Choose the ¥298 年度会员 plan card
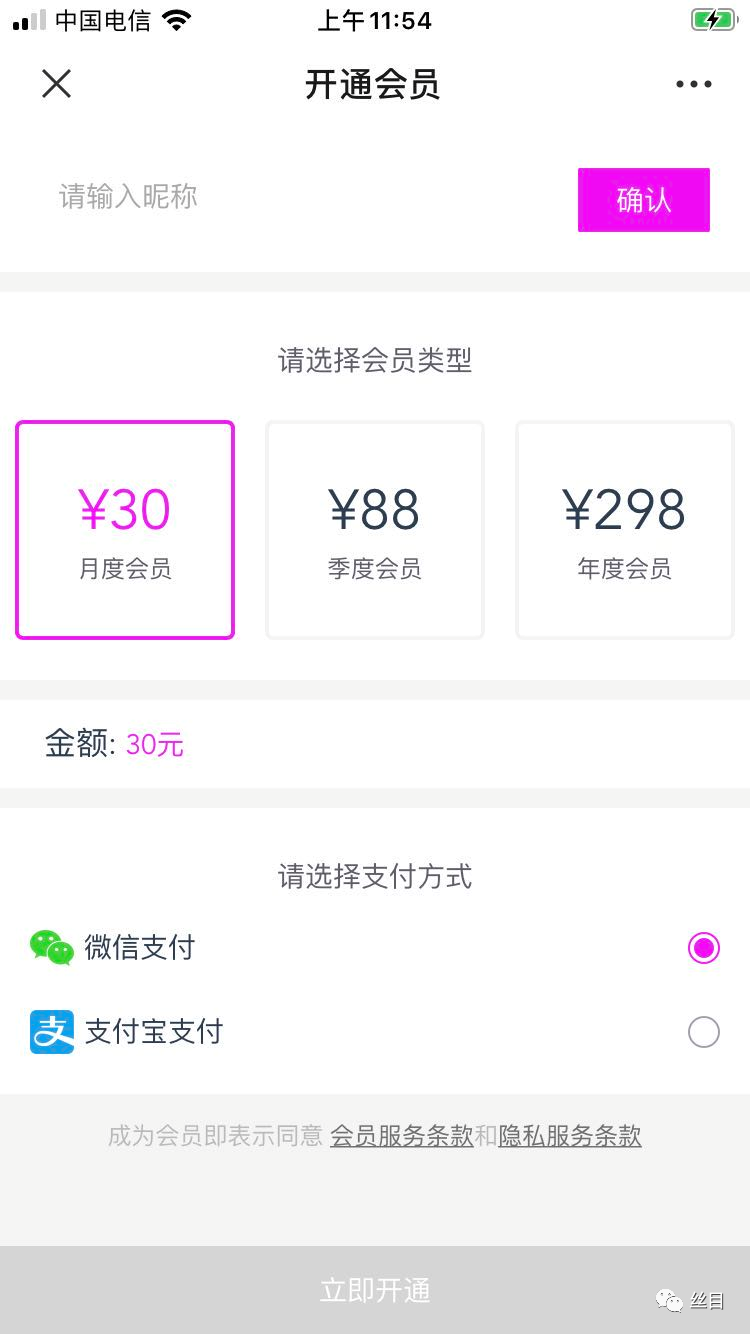The width and height of the screenshot is (750, 1334). point(625,530)
